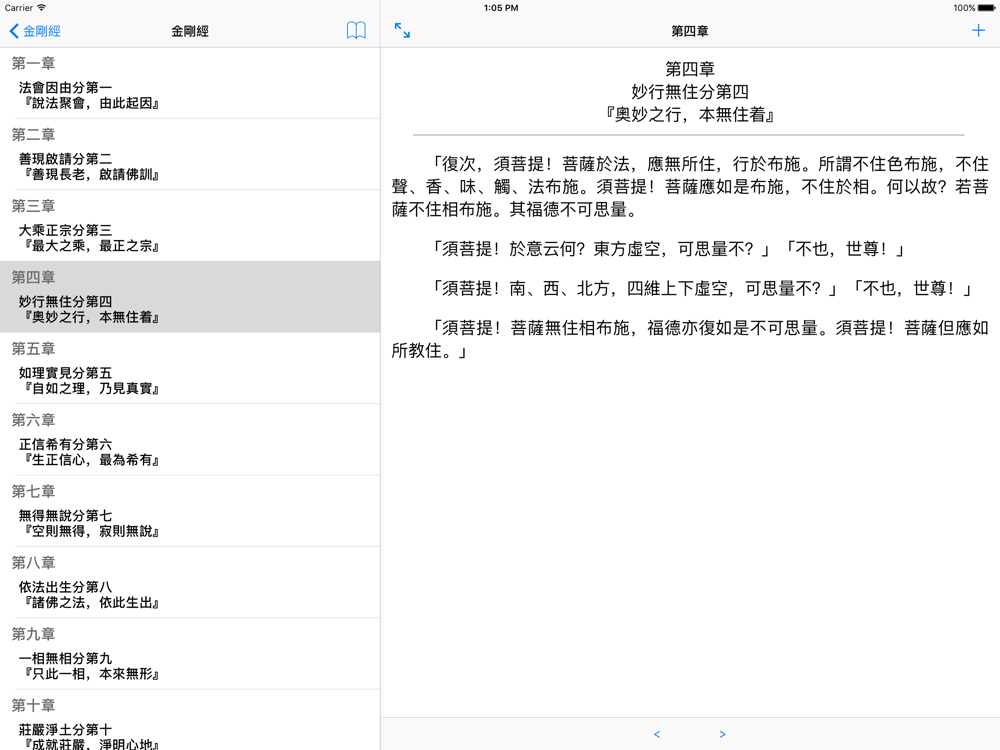Image resolution: width=1000 pixels, height=750 pixels.
Task: Click section header 第九章
Action: (33, 635)
